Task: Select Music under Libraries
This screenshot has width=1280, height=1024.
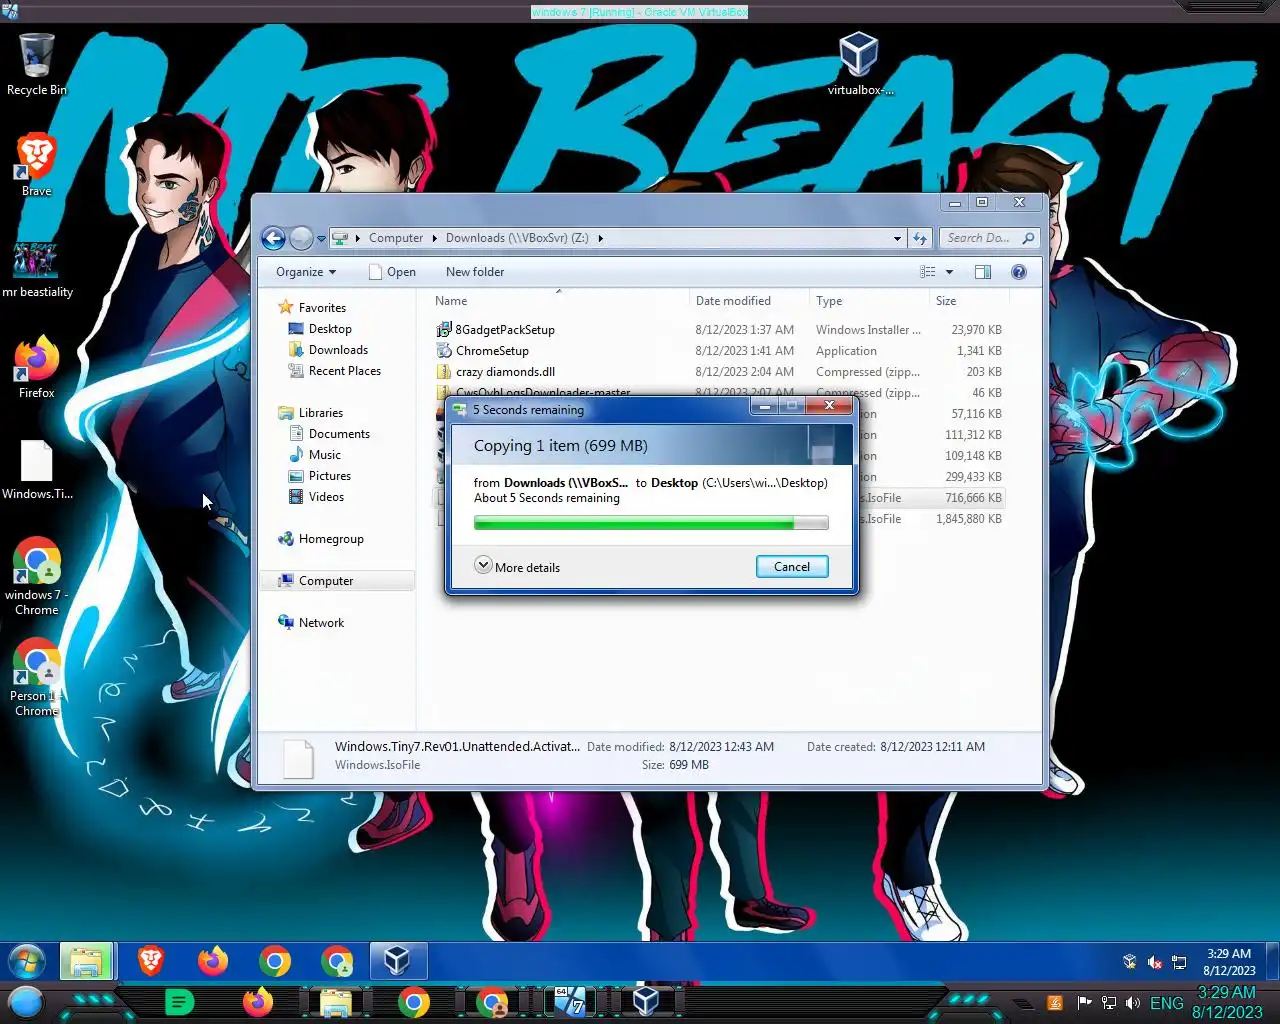Action: tap(325, 455)
